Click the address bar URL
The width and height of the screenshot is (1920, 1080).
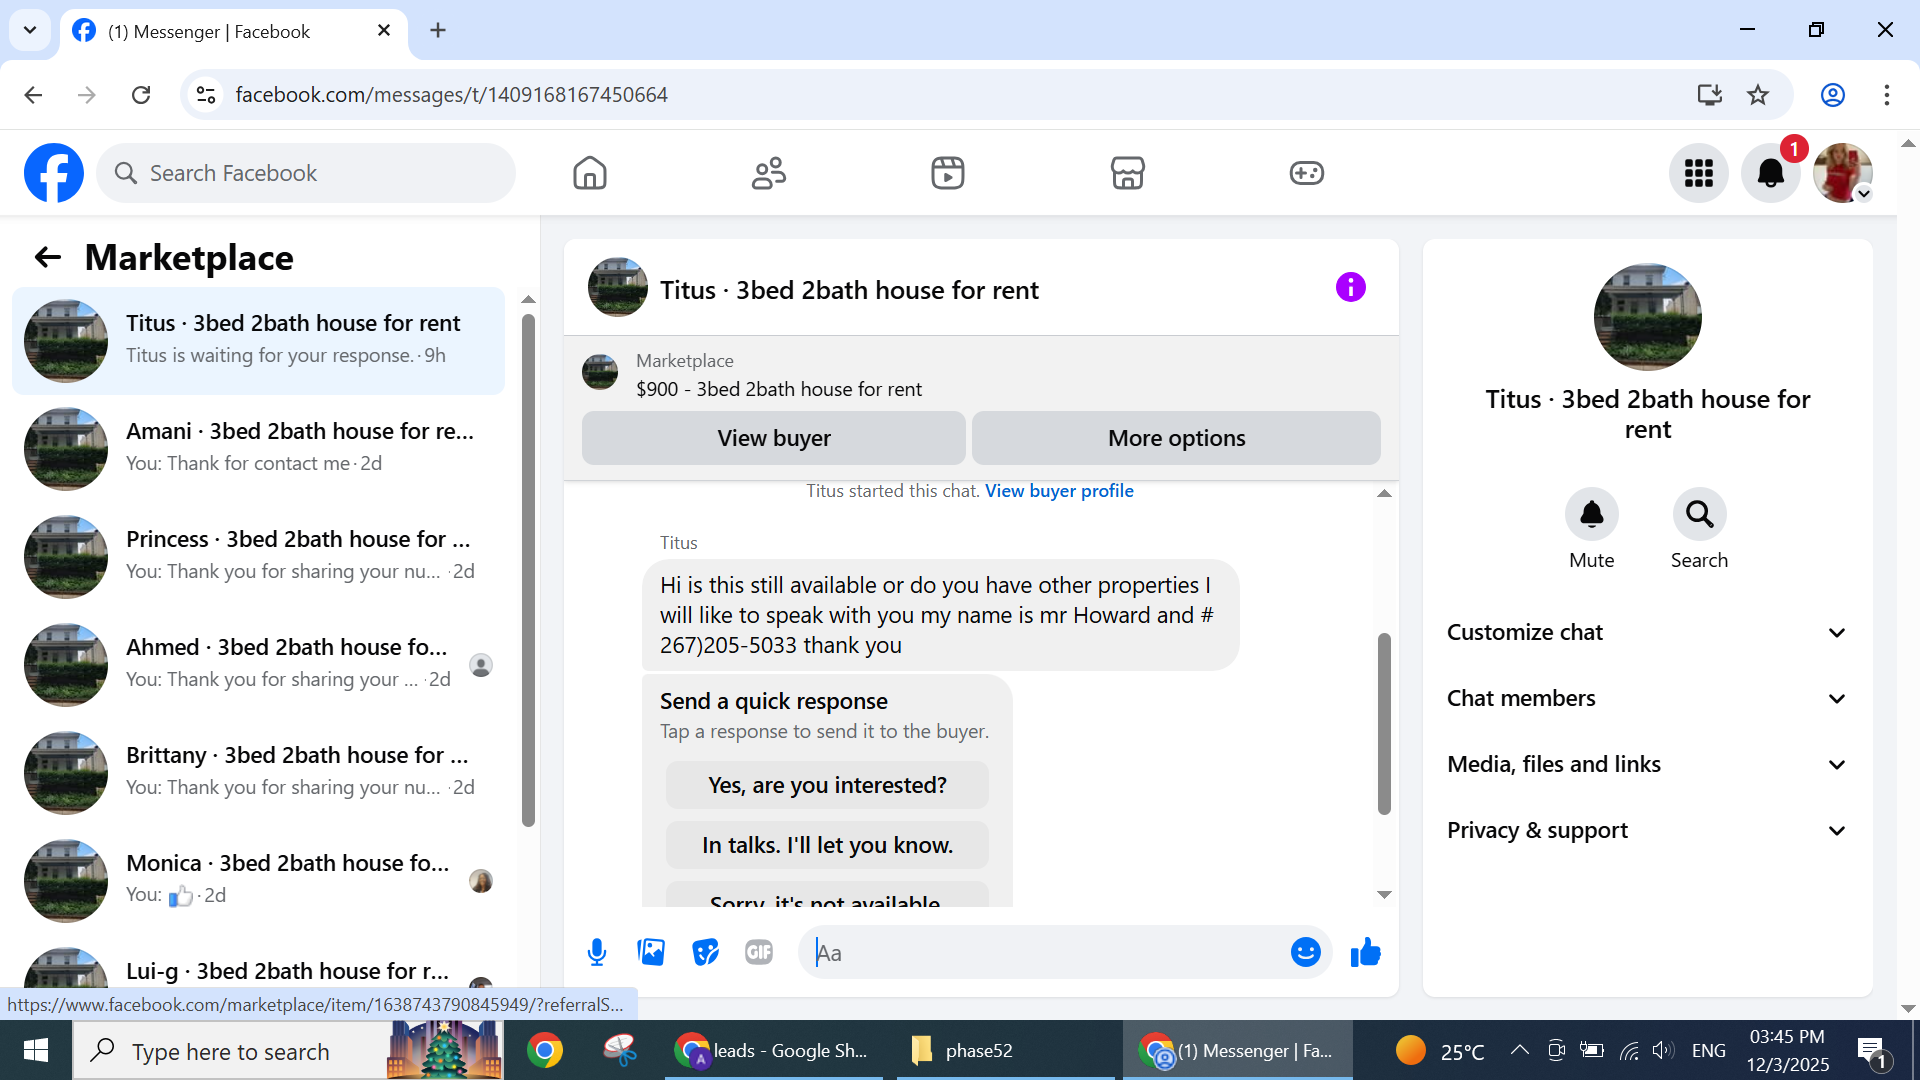tap(451, 95)
